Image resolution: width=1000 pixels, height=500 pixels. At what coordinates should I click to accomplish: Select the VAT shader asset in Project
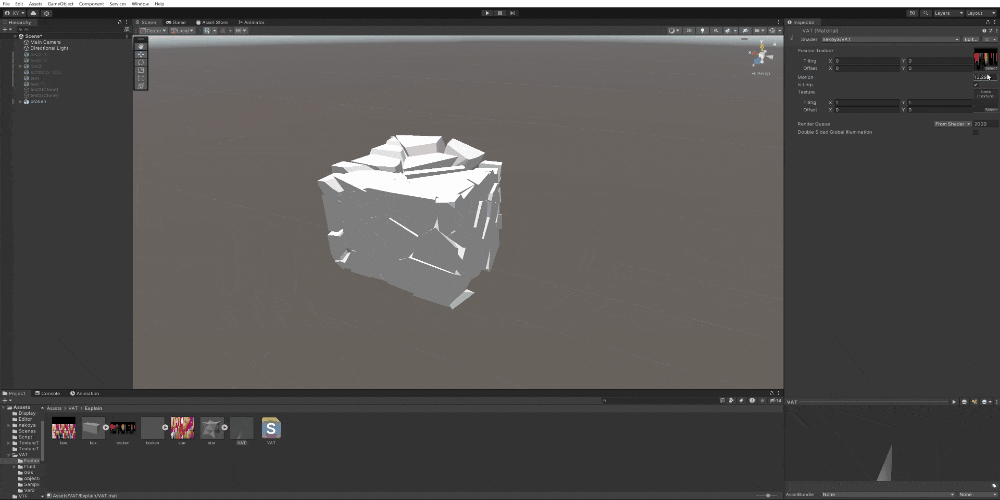pos(271,430)
